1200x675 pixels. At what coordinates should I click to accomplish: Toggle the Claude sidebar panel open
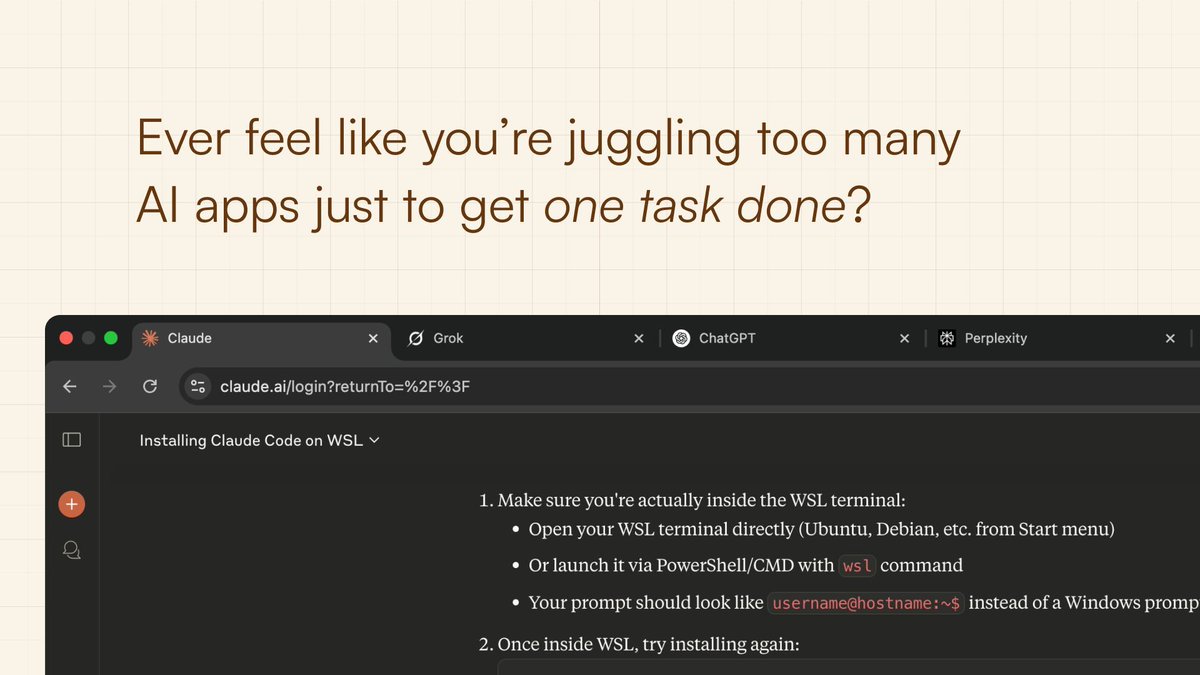(71, 439)
